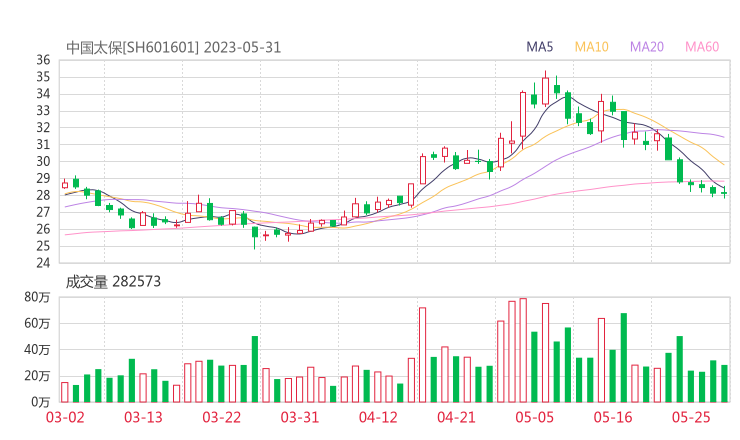Click the lowest green candlestick dipping near 25
Image resolution: width=740 pixels, height=440 pixels.
click(255, 237)
